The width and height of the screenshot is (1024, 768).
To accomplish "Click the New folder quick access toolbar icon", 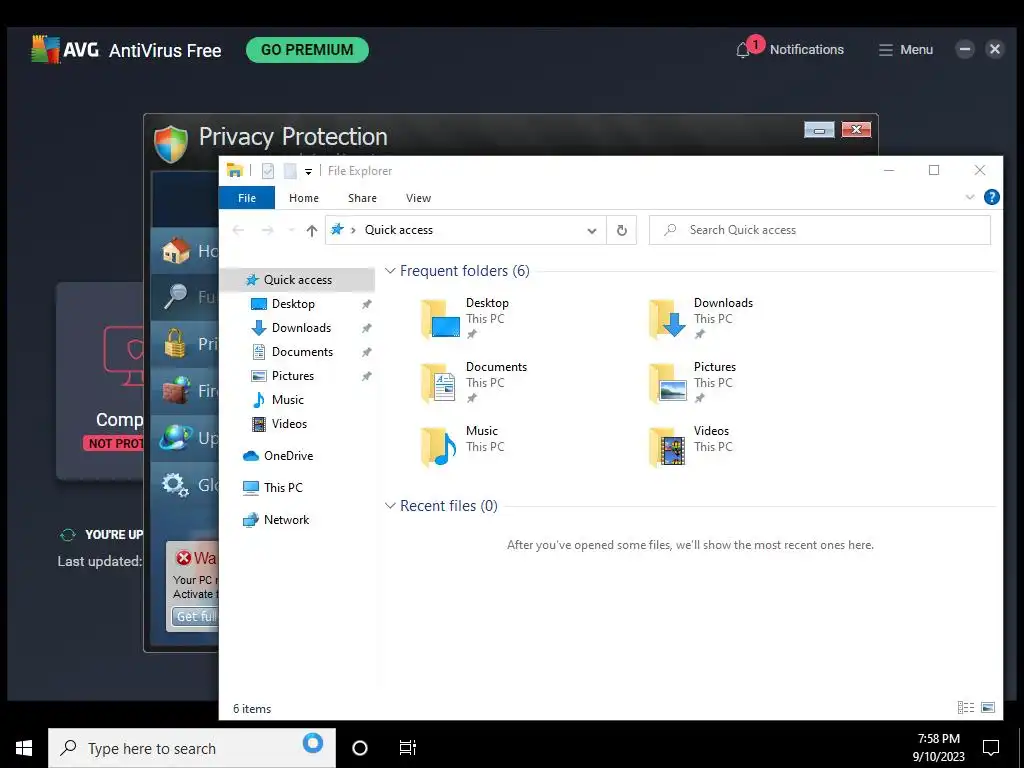I will click(290, 170).
